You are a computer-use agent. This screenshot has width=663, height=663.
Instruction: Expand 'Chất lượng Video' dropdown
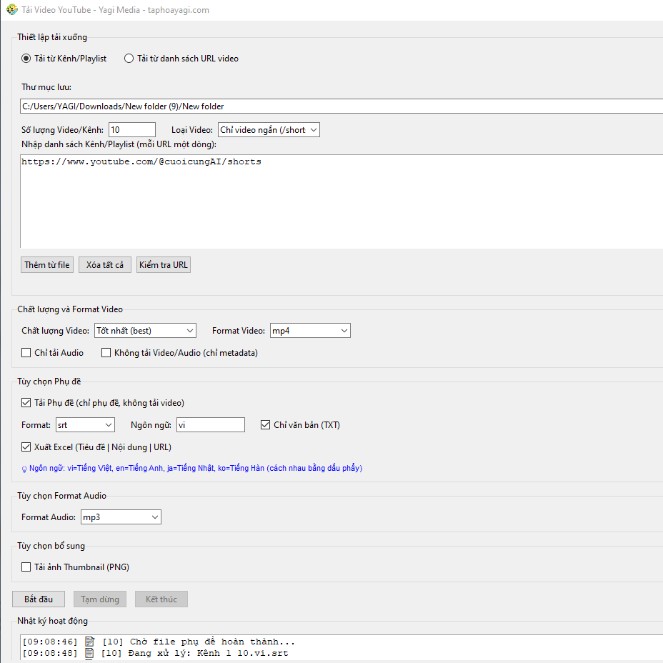point(145,330)
